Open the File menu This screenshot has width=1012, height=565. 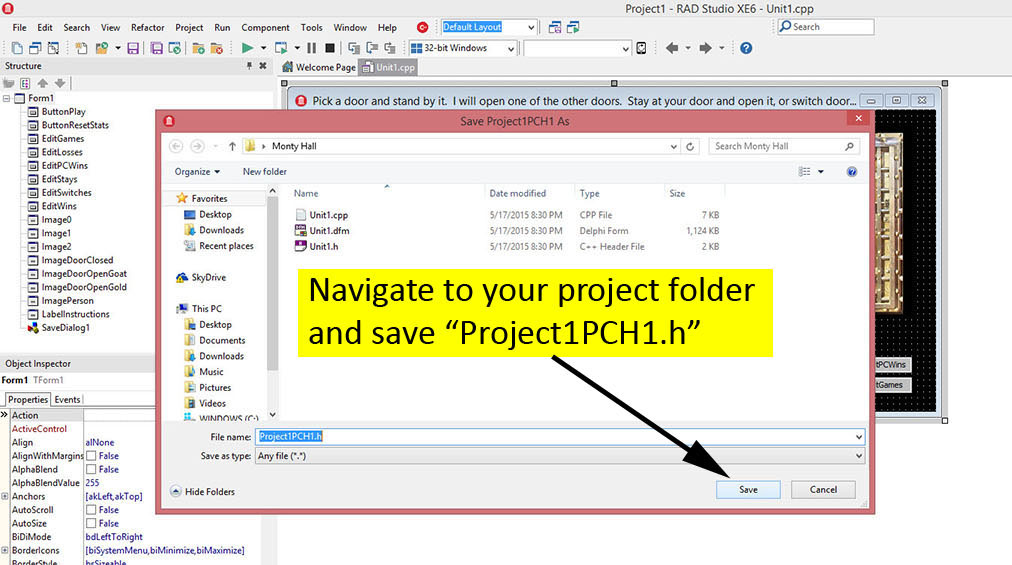point(19,27)
